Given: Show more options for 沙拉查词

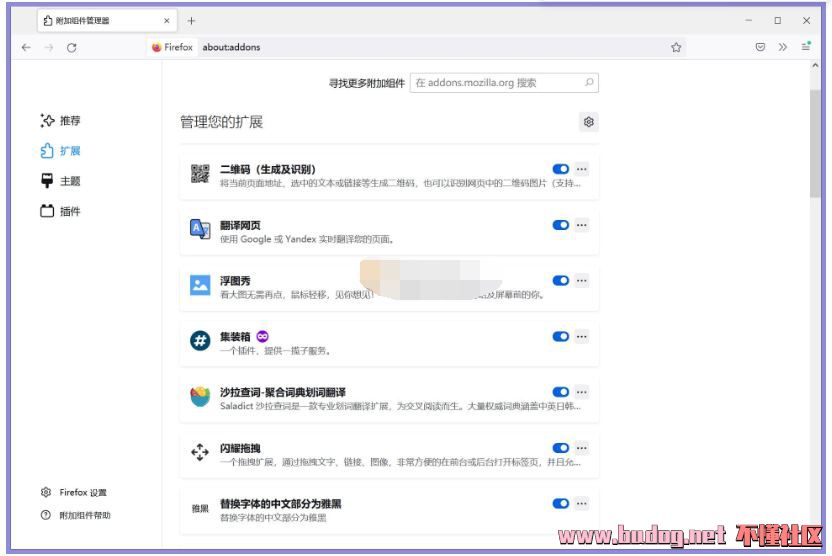Looking at the screenshot, I should coord(582,392).
